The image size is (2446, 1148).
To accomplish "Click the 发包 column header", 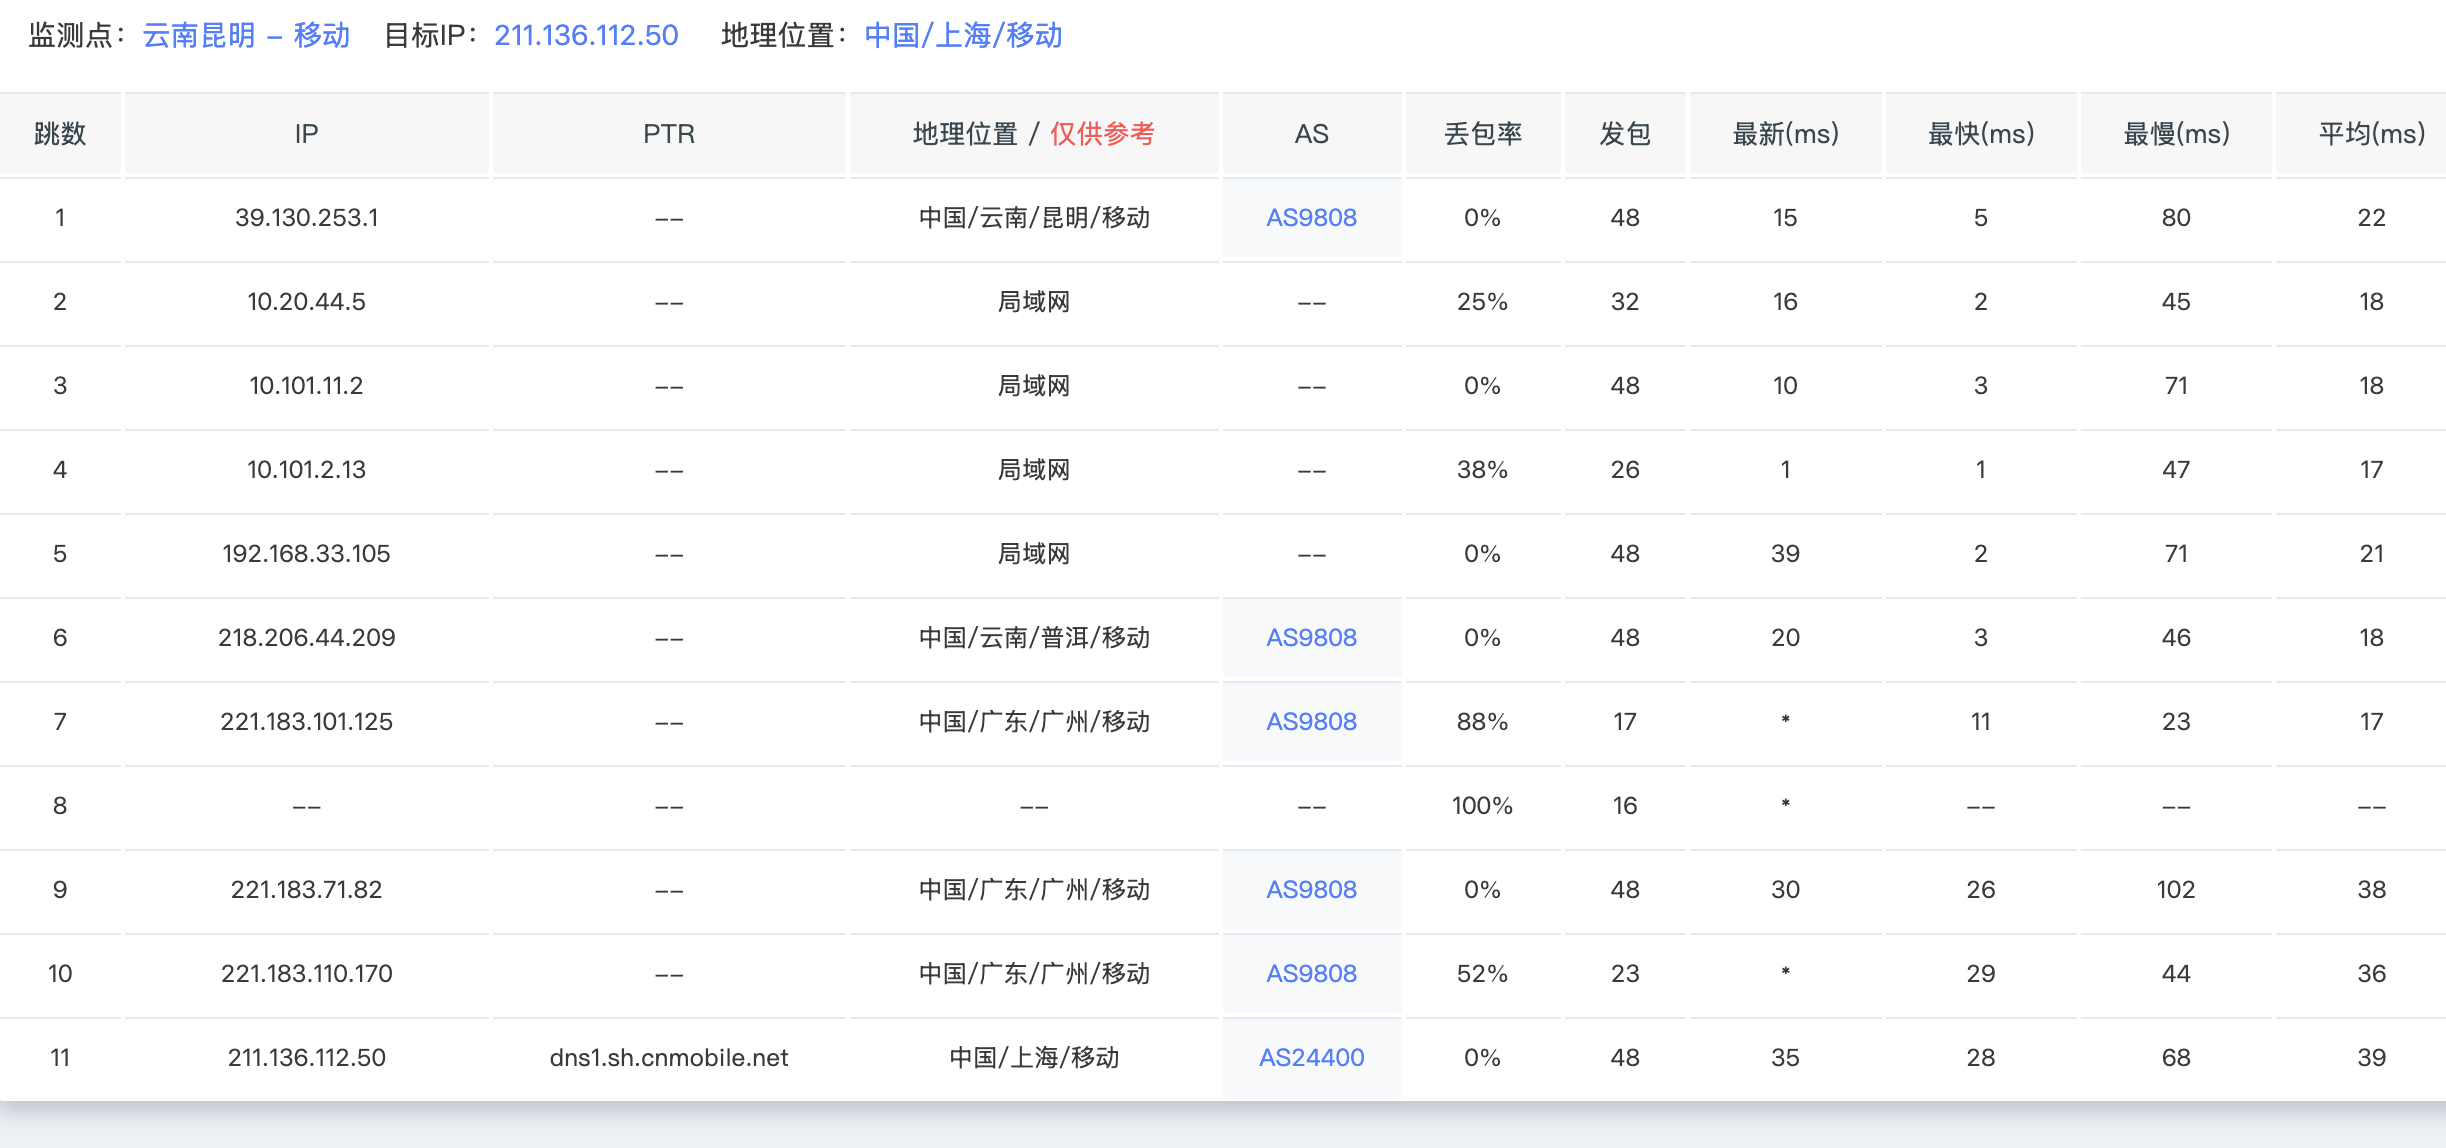I will 1624,133.
